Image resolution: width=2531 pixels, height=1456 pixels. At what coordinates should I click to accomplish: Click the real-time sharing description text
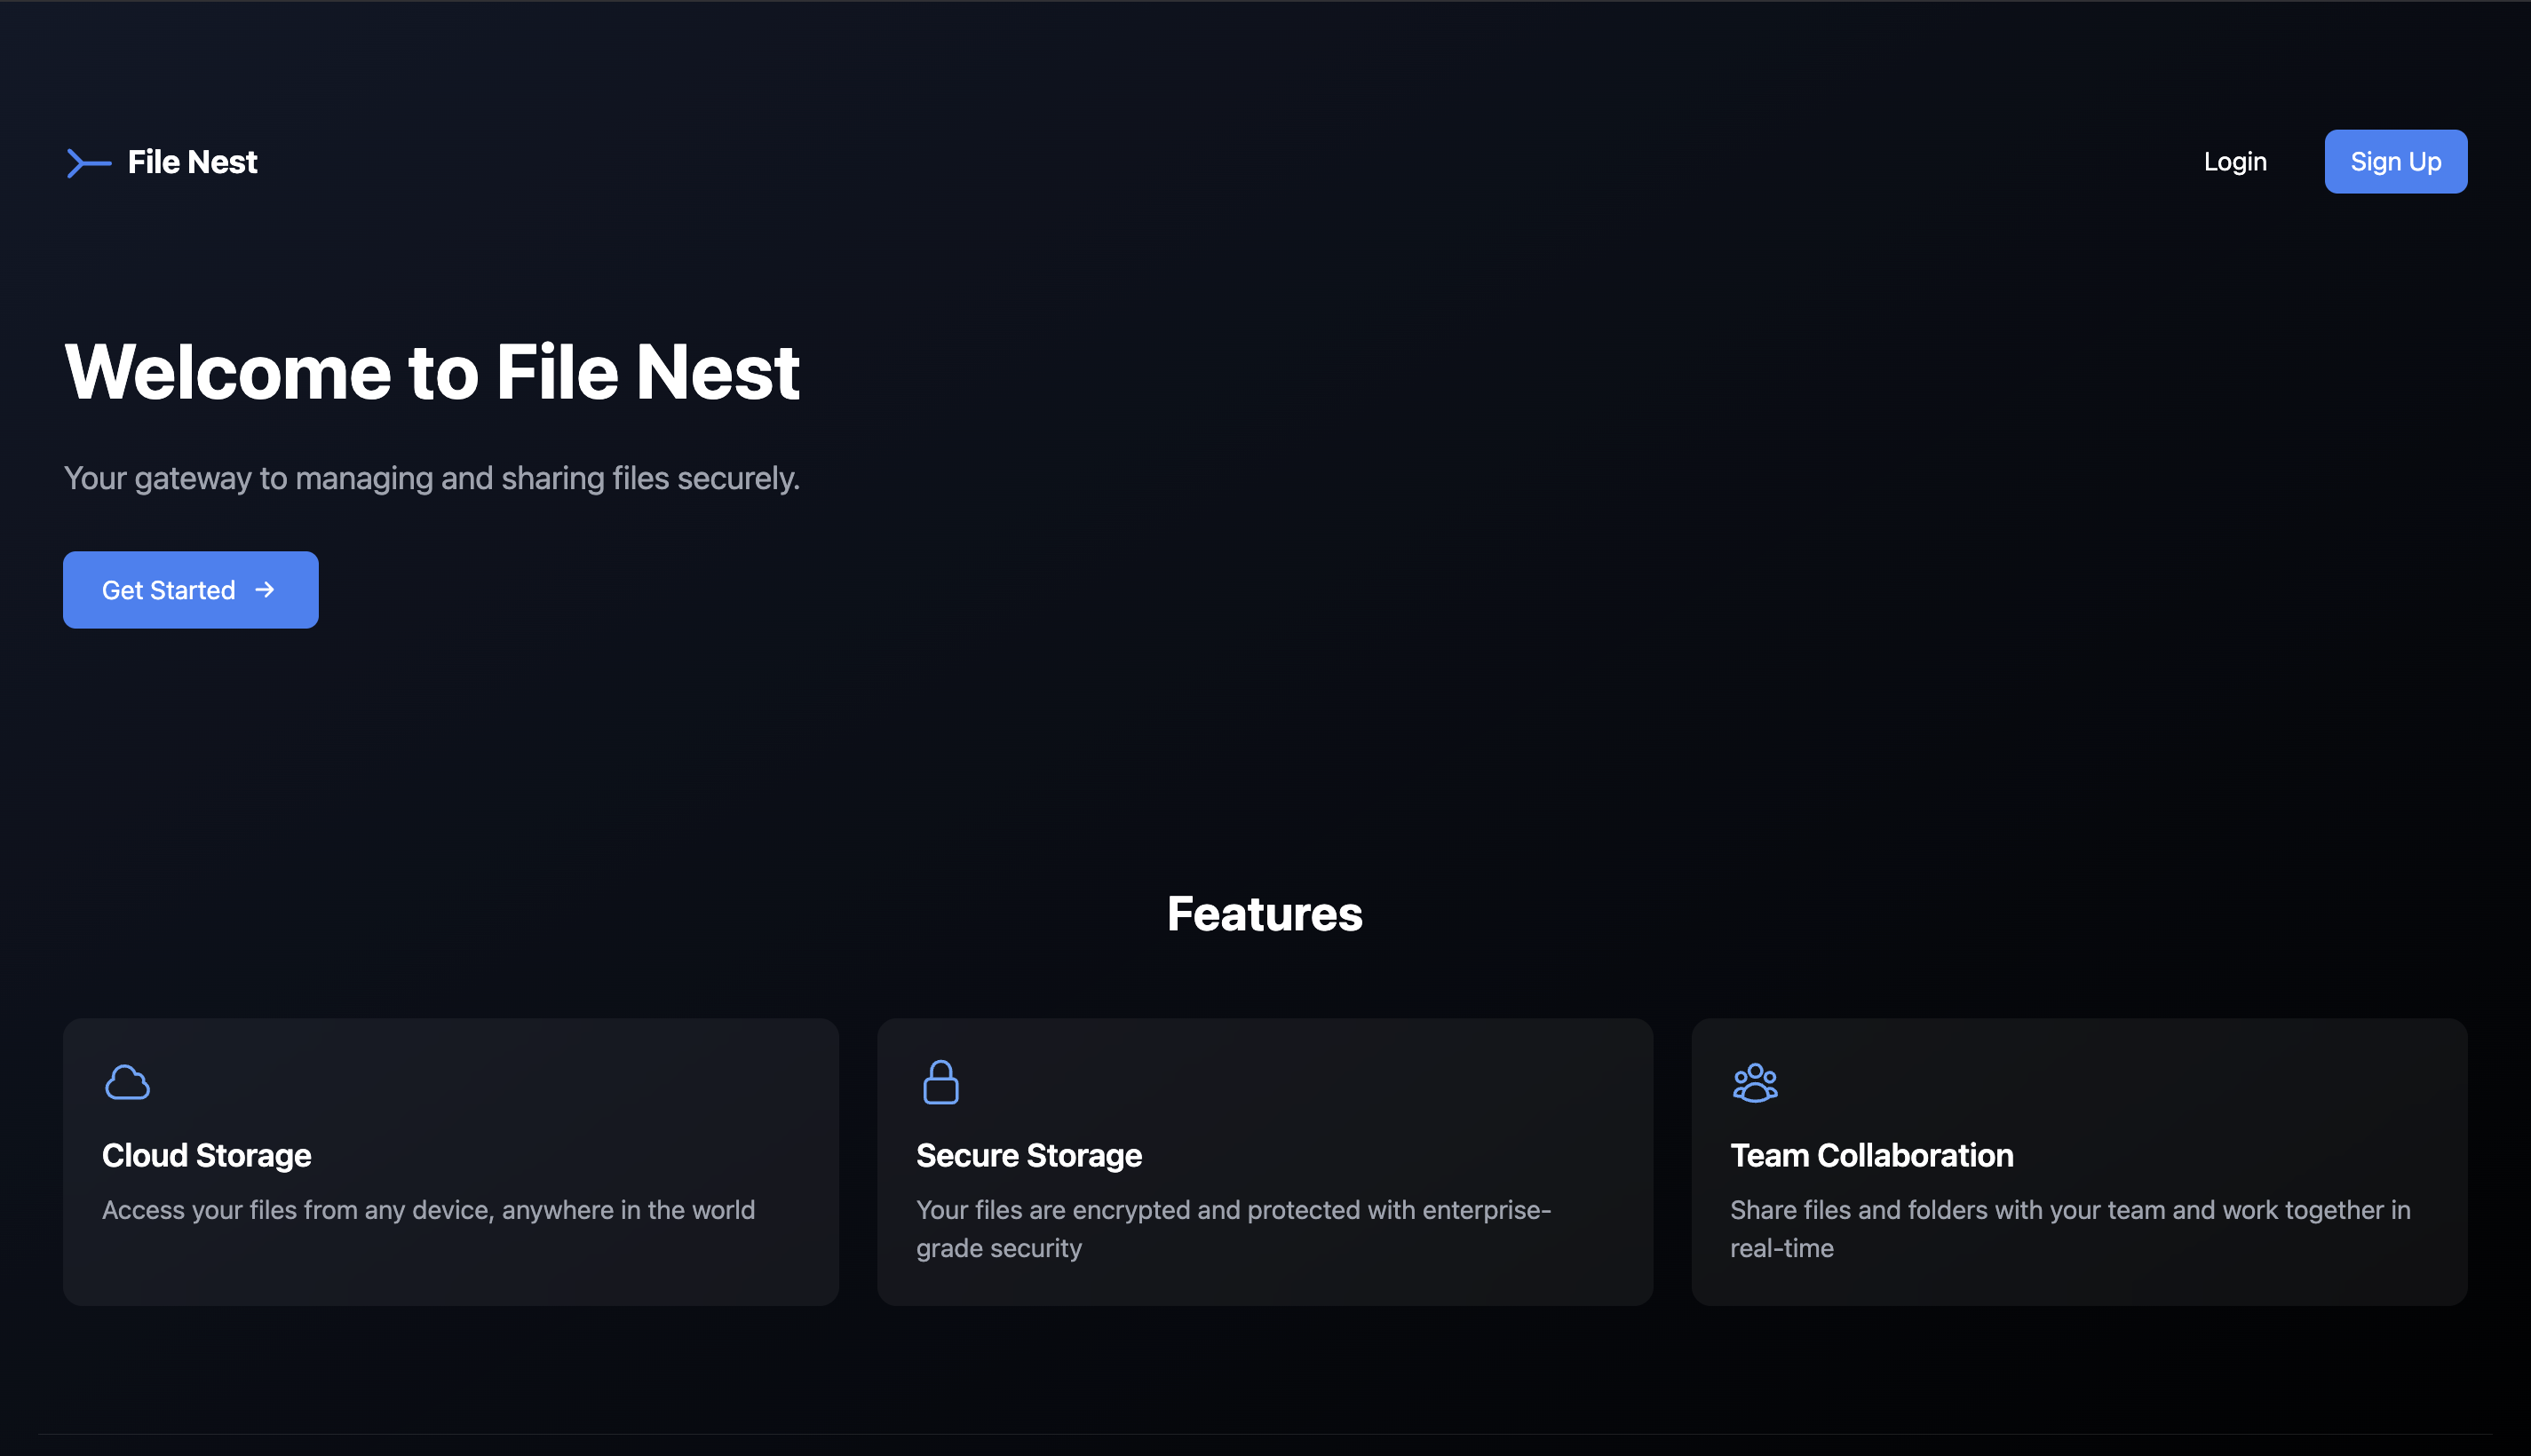click(2069, 1229)
